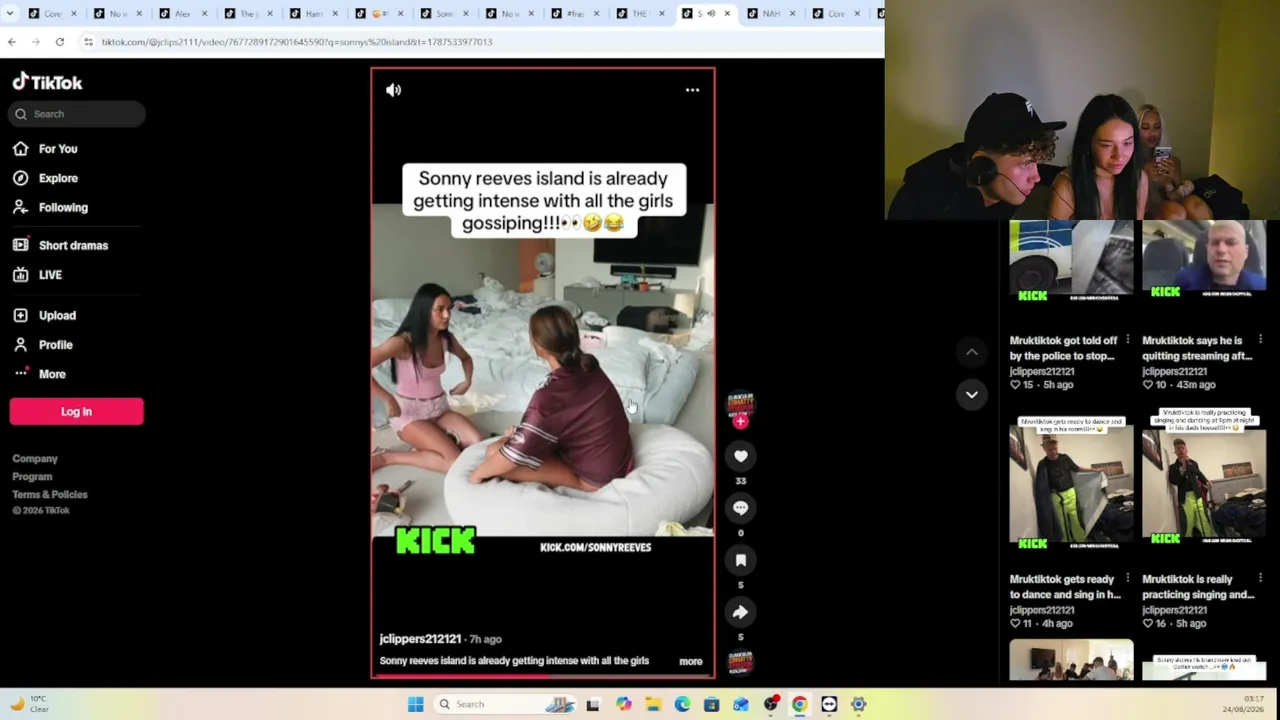Switch to the '#frac' browser tab
Viewport: 1280px width, 720px height.
(575, 14)
